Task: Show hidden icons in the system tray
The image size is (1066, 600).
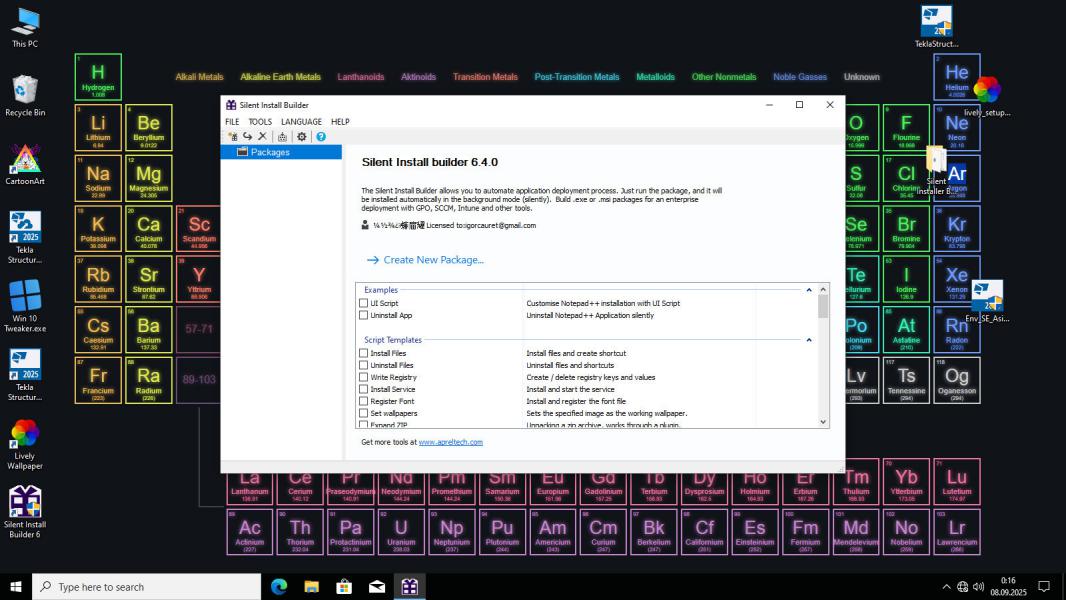Action: [x=946, y=587]
